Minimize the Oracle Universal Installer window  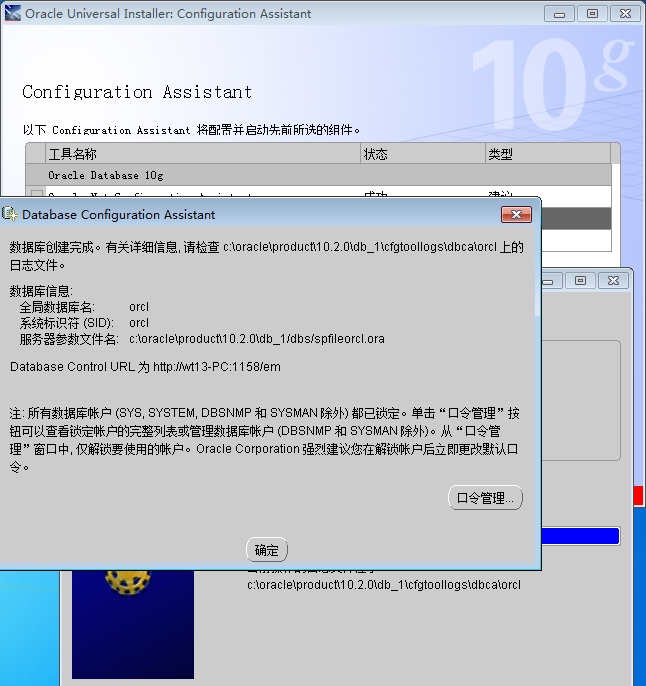[x=559, y=14]
